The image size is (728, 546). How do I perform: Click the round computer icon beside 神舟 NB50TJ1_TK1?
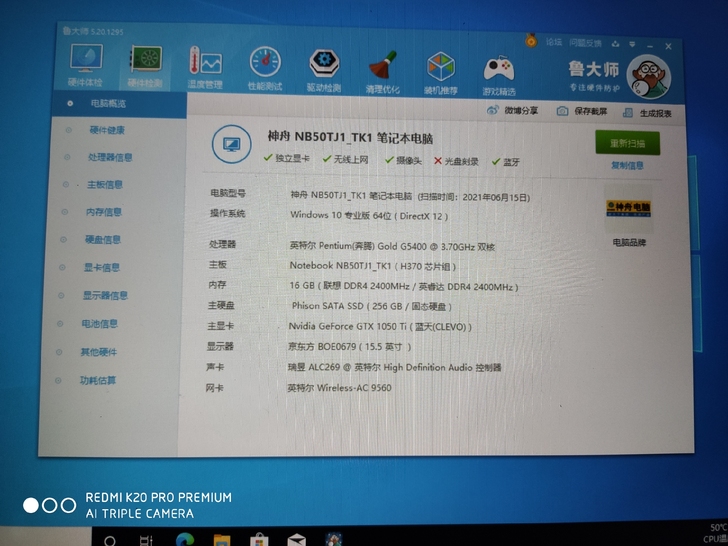point(232,144)
